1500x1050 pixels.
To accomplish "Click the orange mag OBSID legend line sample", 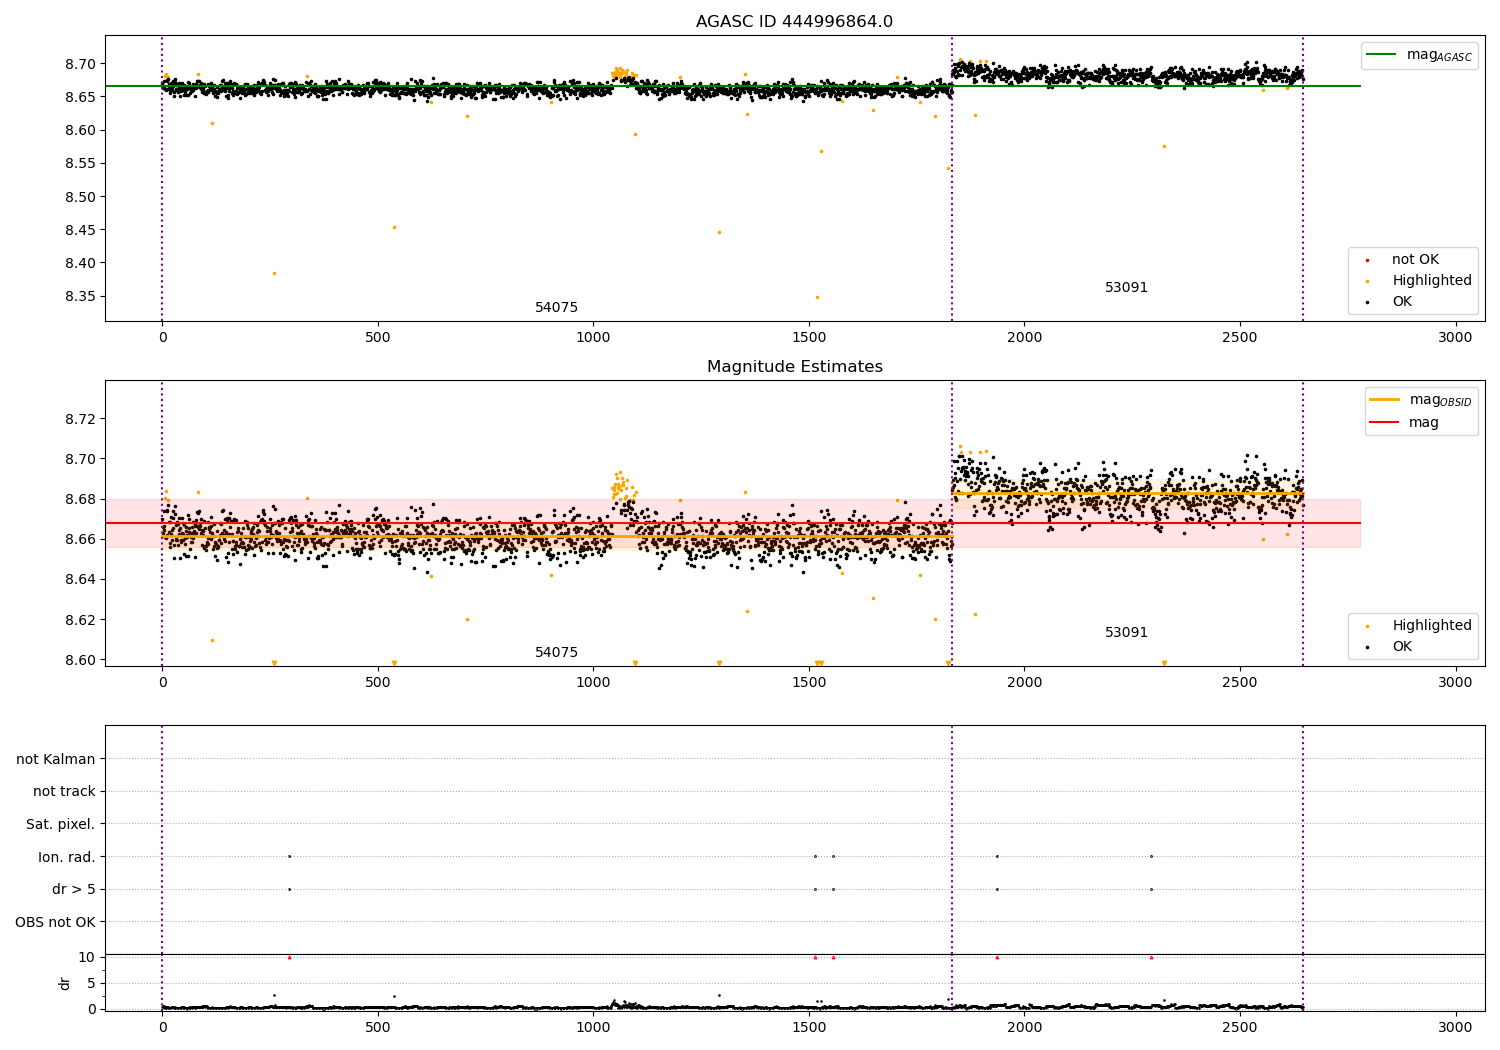I will pyautogui.click(x=1384, y=400).
